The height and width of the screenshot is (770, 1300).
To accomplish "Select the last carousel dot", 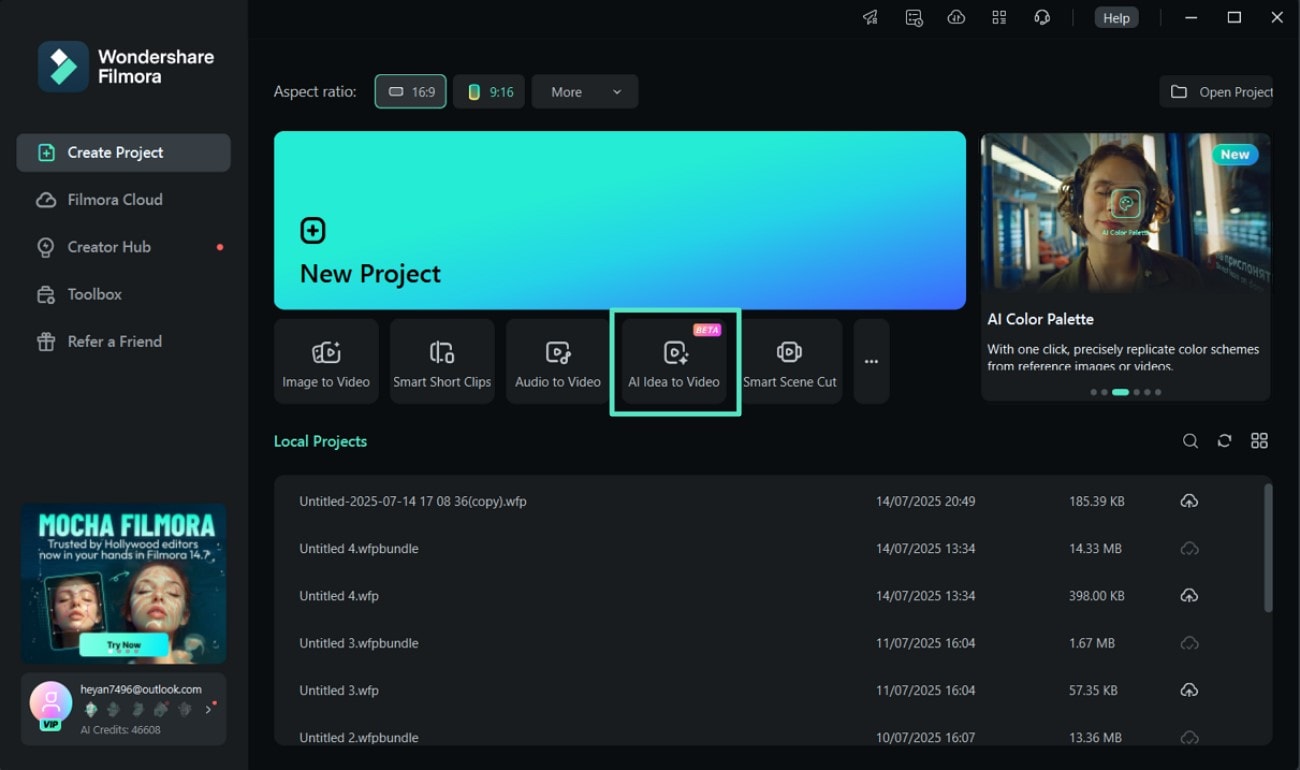I will 1158,392.
